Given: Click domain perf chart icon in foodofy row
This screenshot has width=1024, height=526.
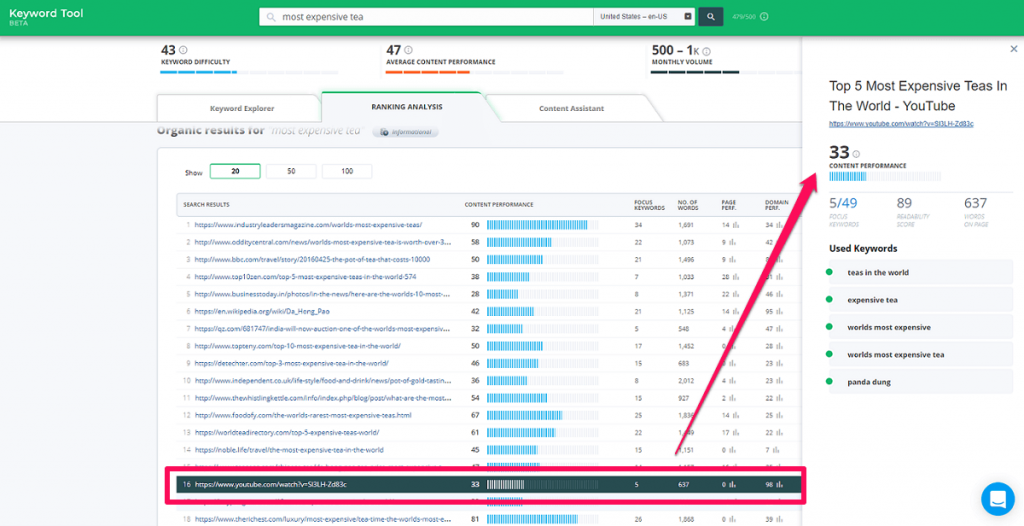Looking at the screenshot, I should (x=778, y=415).
